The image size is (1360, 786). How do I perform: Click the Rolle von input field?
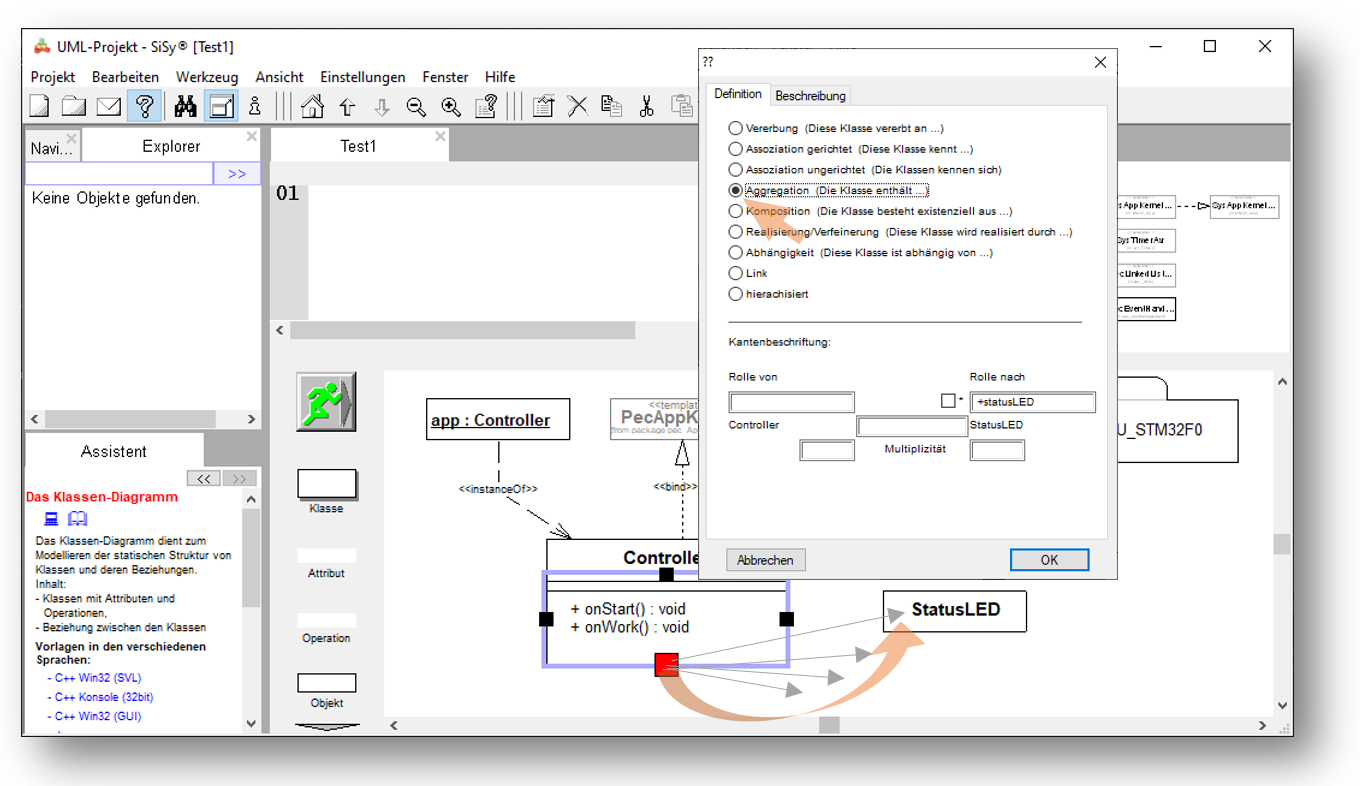(x=791, y=403)
